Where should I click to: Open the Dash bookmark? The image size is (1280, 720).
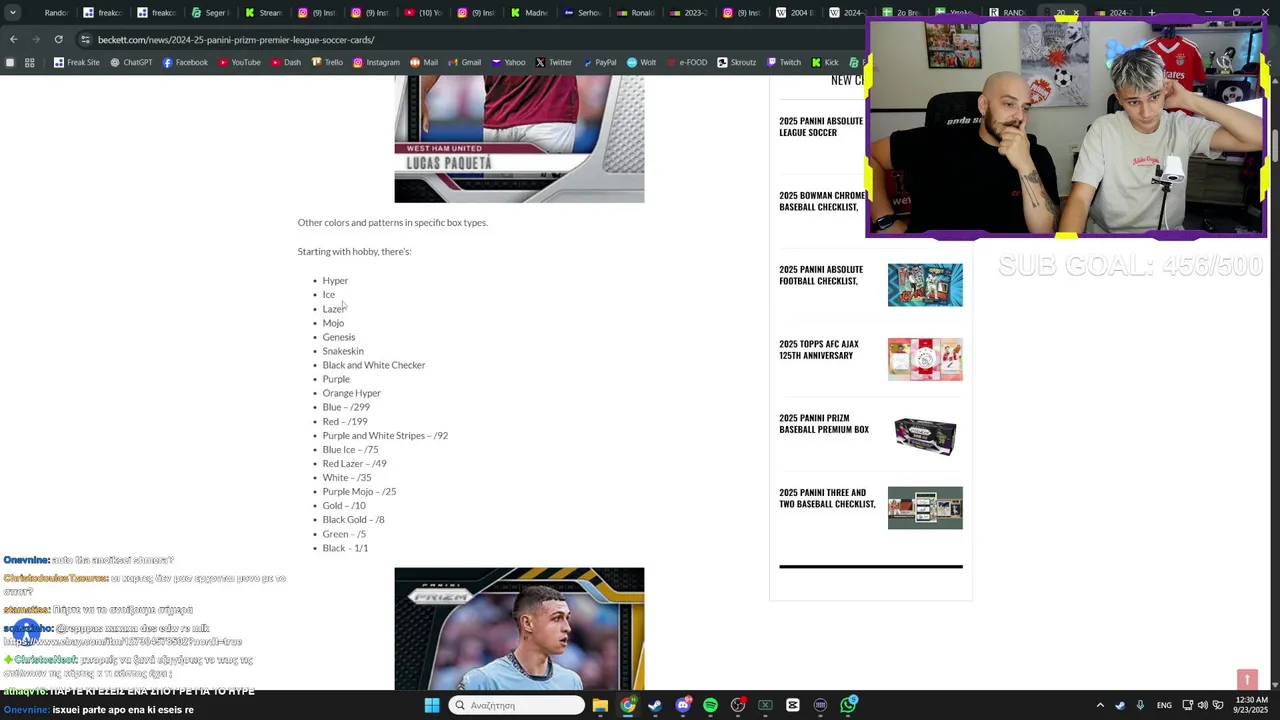(285, 62)
